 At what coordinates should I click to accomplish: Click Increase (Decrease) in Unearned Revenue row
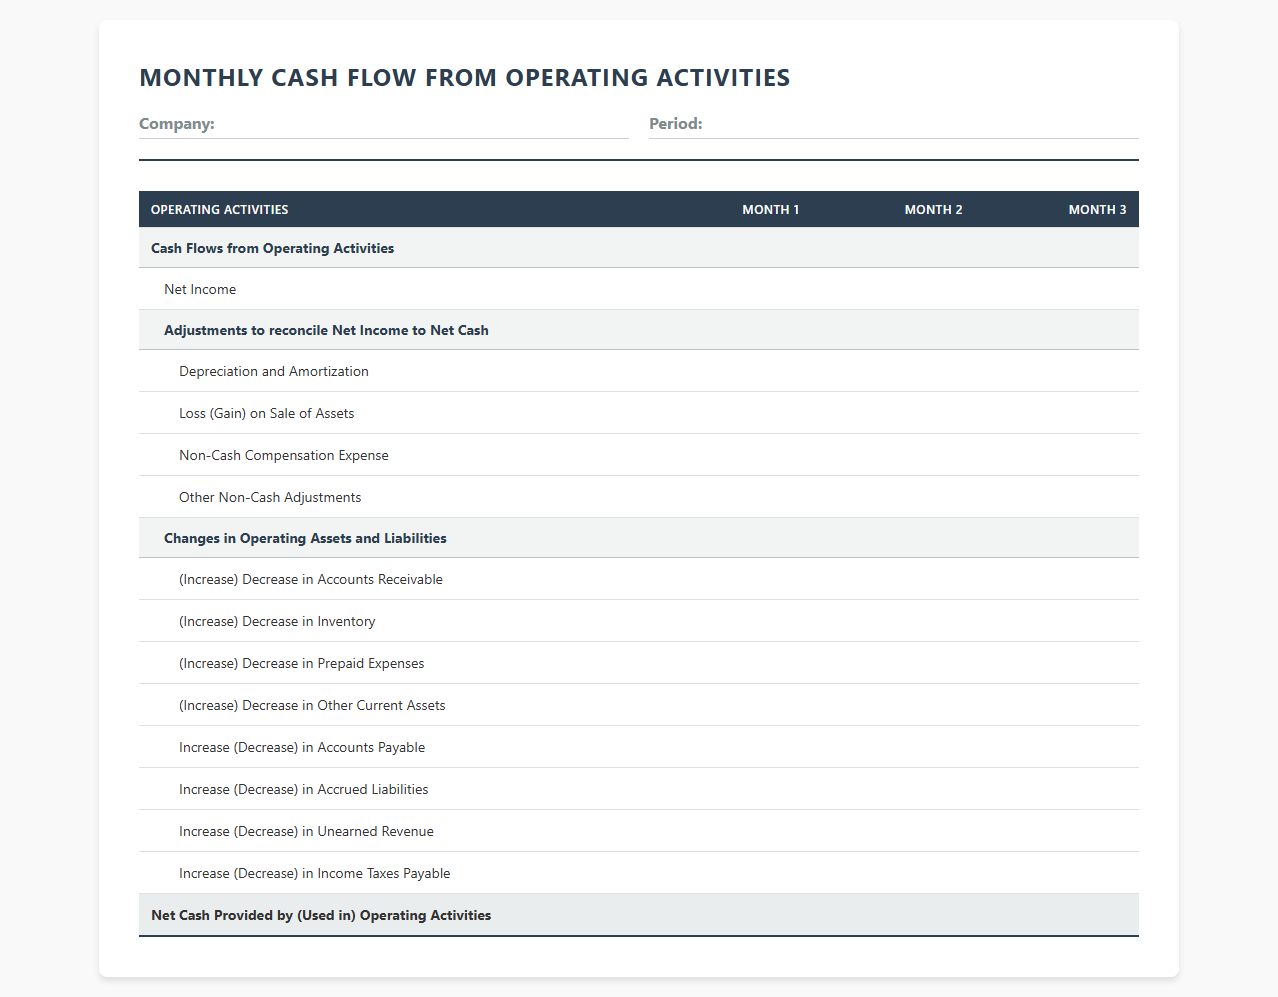[639, 831]
